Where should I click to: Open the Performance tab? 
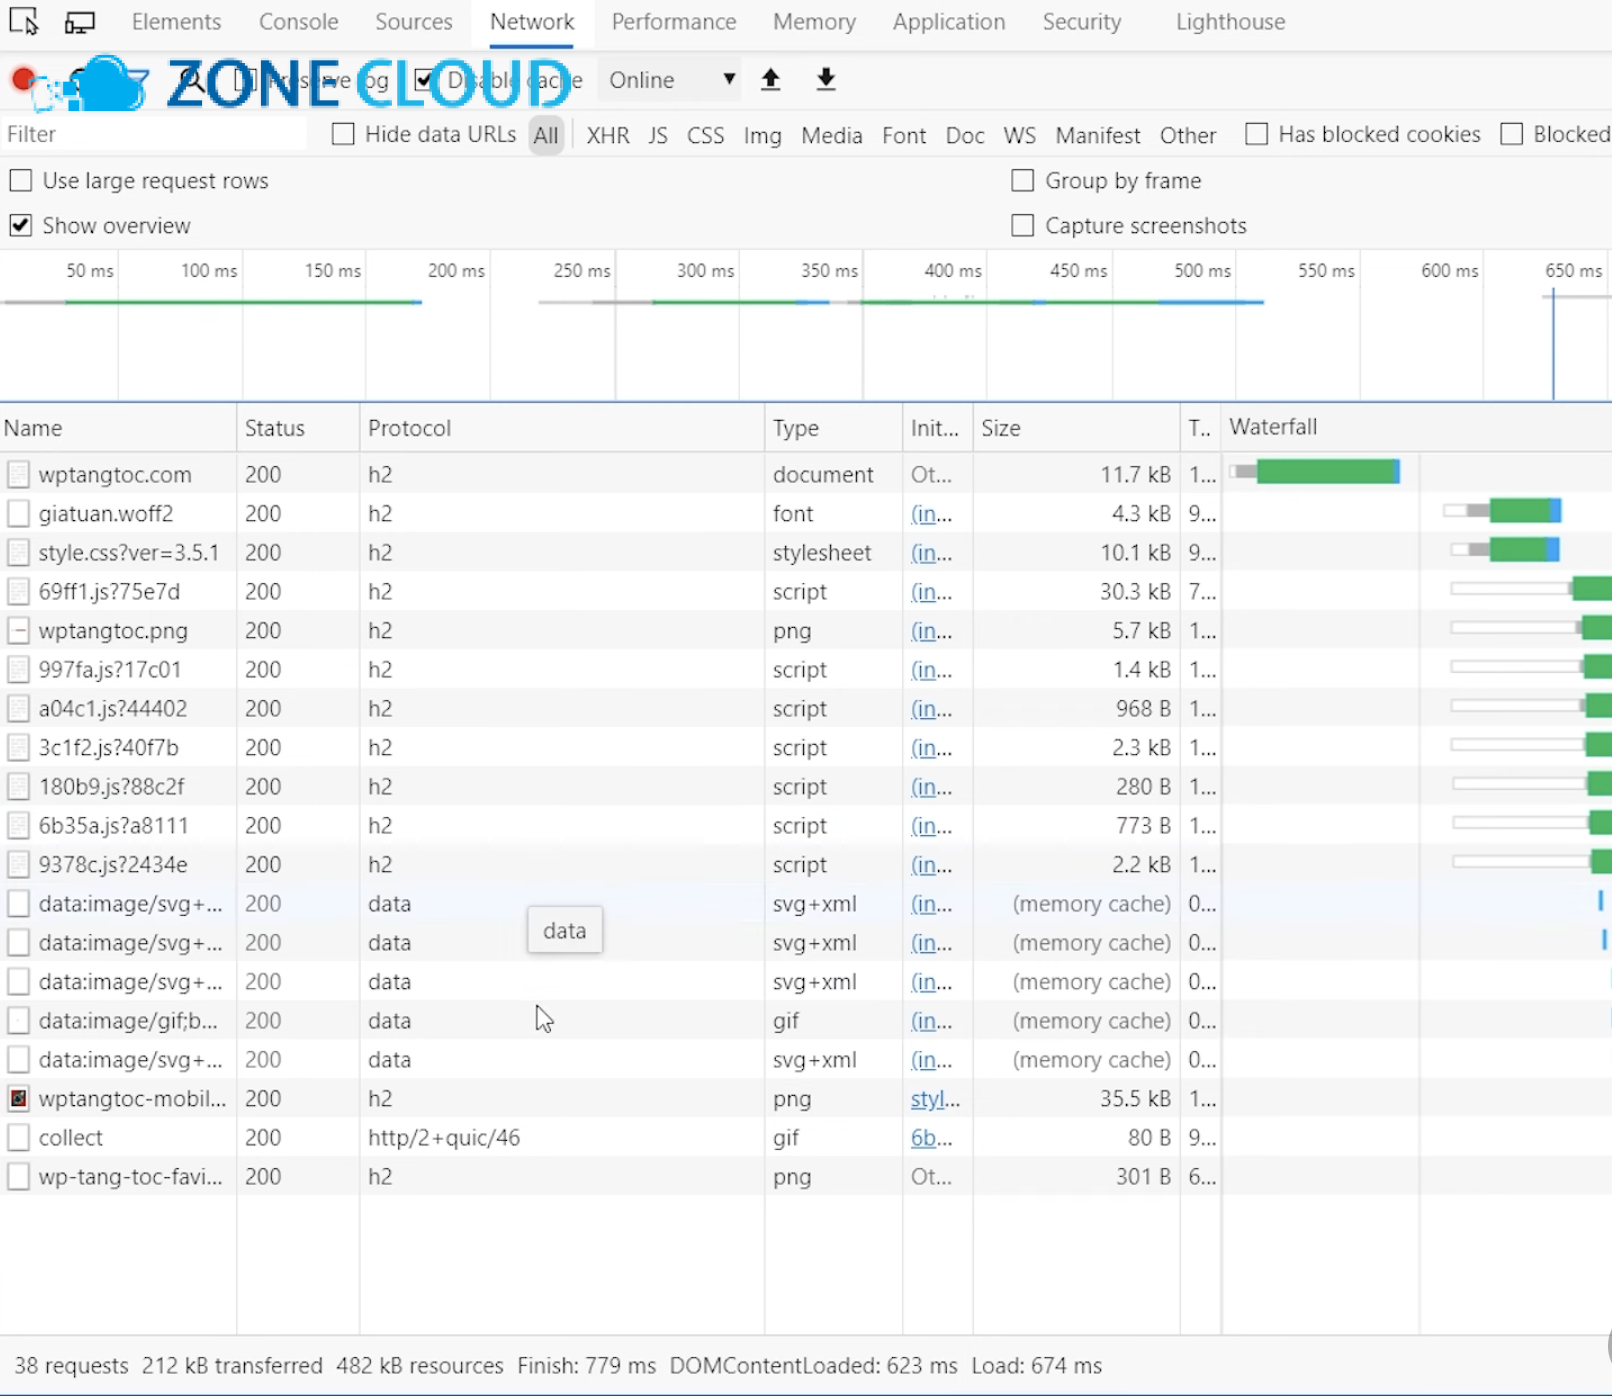674,21
